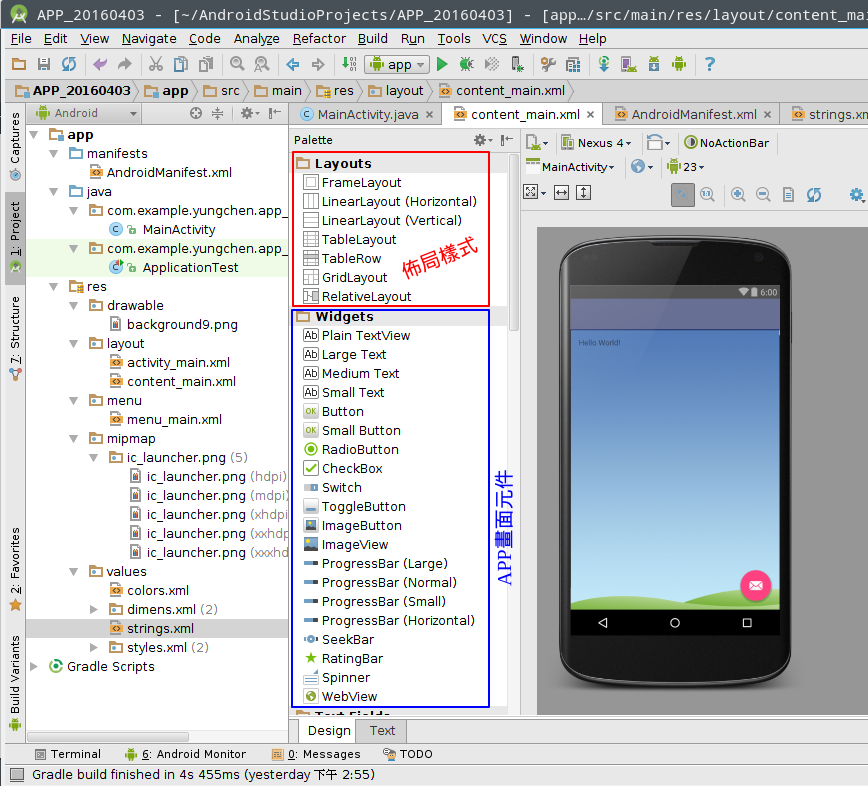
Task: Toggle the Build Variants tool window
Action: coord(15,683)
